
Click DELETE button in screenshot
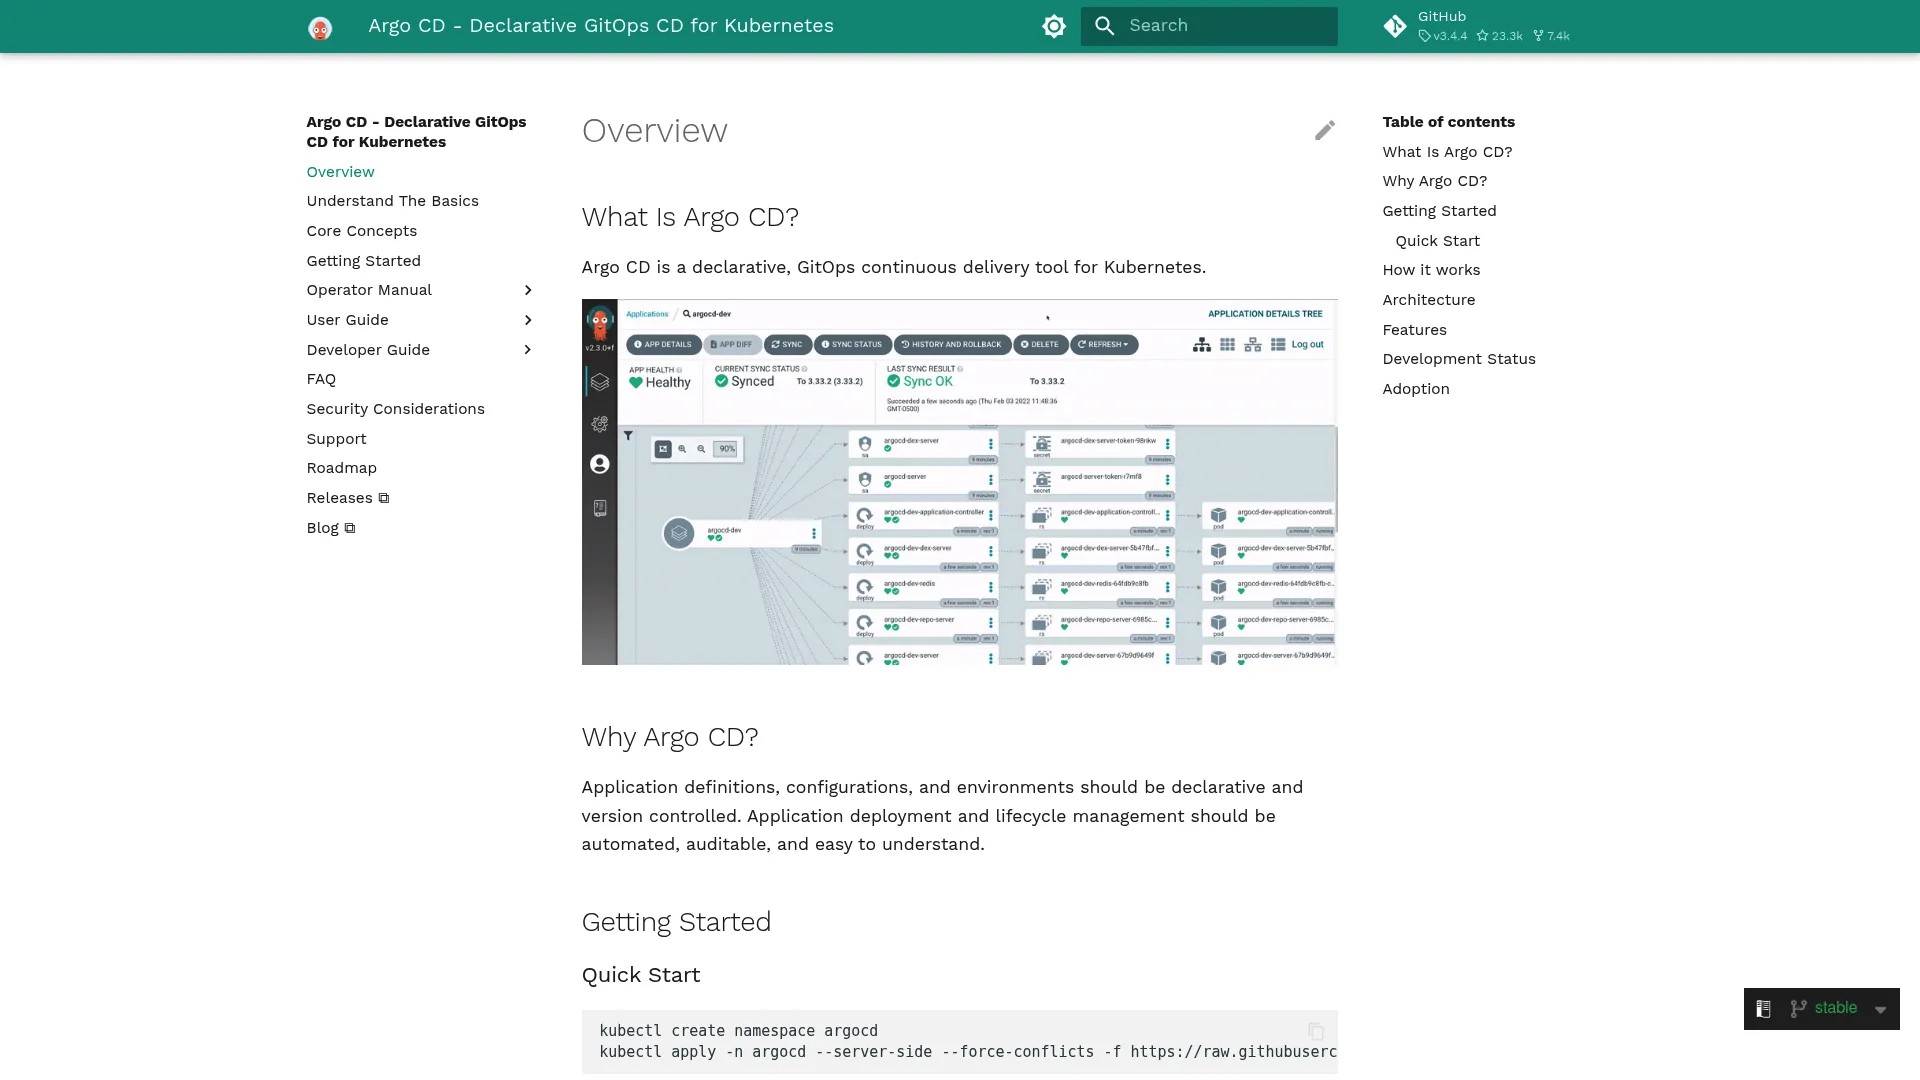coord(1040,344)
